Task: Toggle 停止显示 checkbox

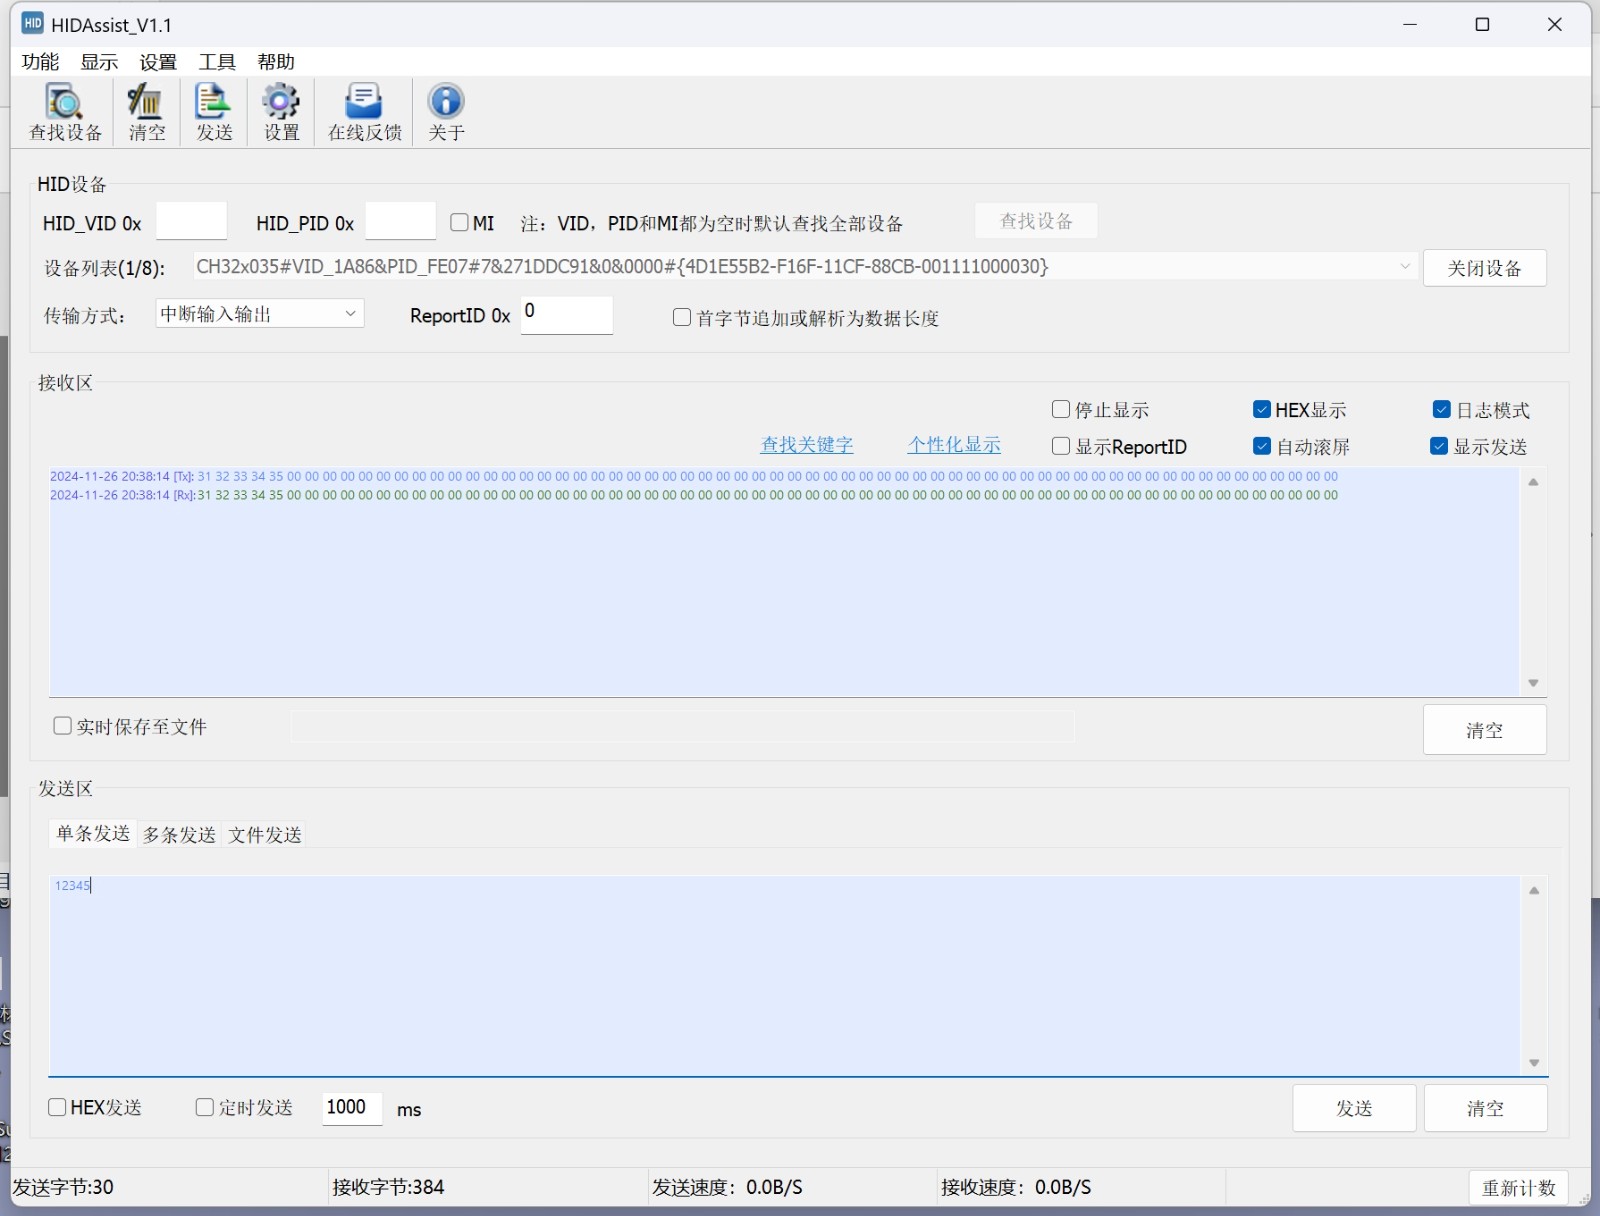Action: coord(1061,409)
